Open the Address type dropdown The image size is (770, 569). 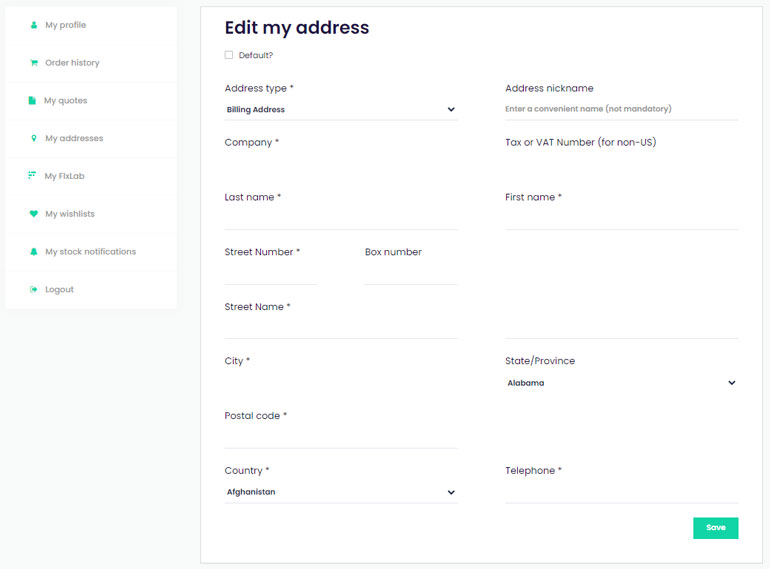click(x=341, y=109)
